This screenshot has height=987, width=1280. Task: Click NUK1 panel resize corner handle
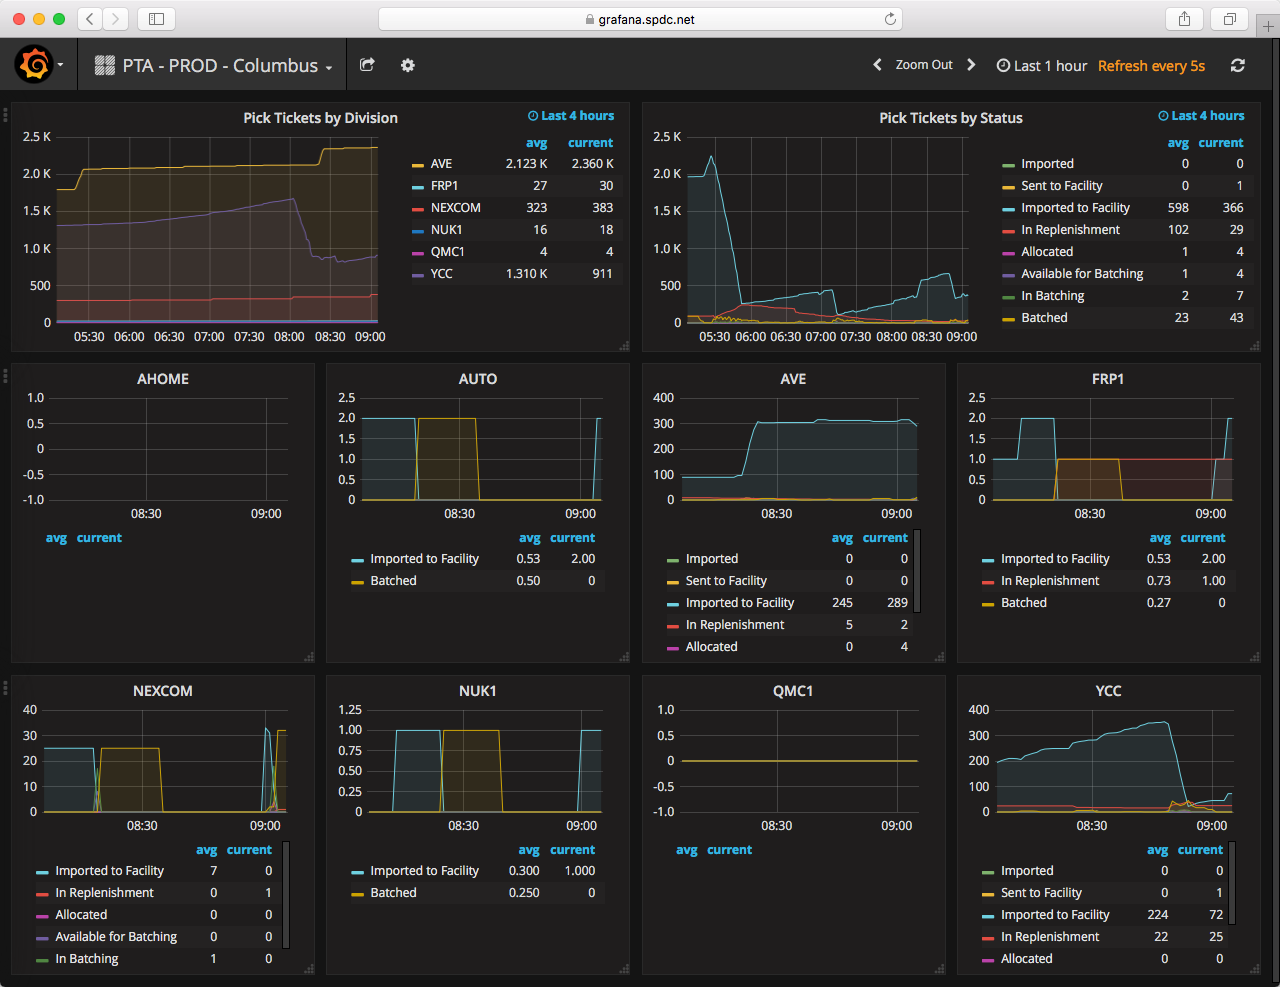tap(624, 968)
